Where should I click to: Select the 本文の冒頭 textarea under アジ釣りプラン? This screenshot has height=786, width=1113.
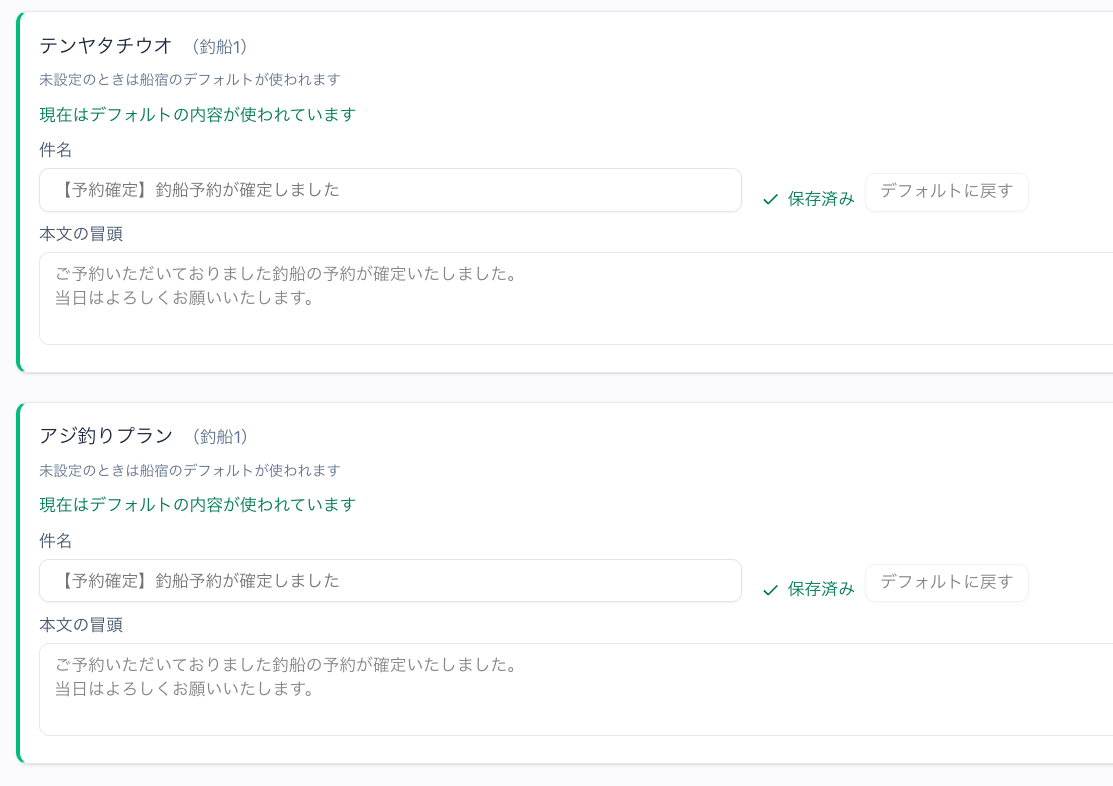[400, 688]
